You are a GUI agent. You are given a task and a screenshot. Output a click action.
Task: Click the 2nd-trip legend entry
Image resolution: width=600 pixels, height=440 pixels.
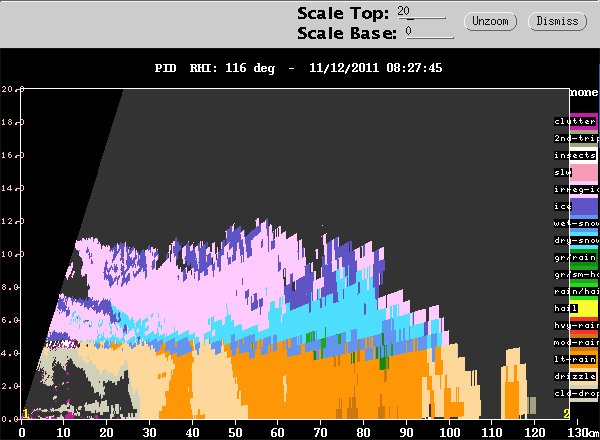coord(576,138)
